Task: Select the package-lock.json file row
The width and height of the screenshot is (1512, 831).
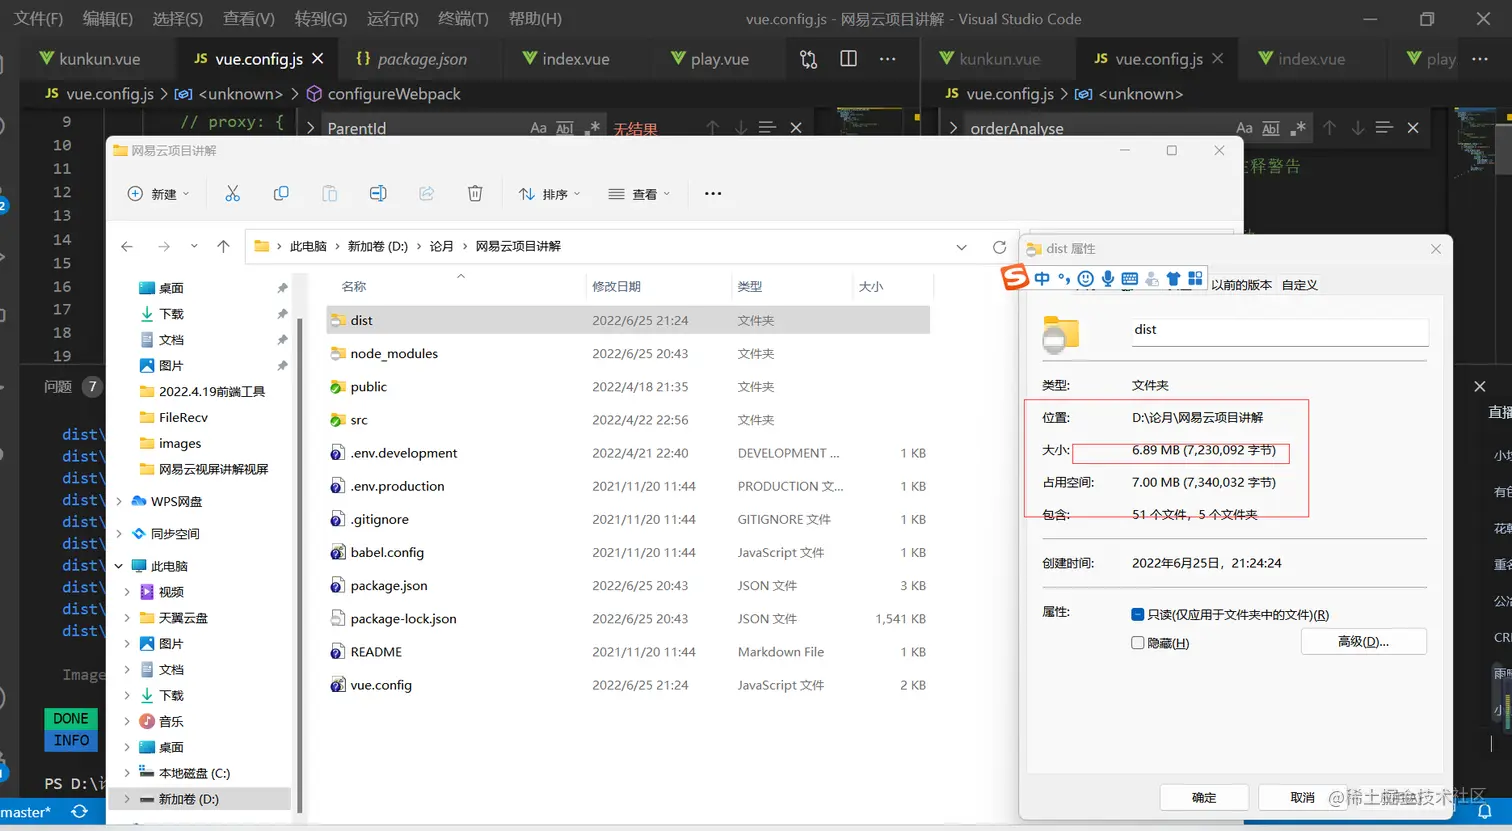Action: [x=628, y=619]
